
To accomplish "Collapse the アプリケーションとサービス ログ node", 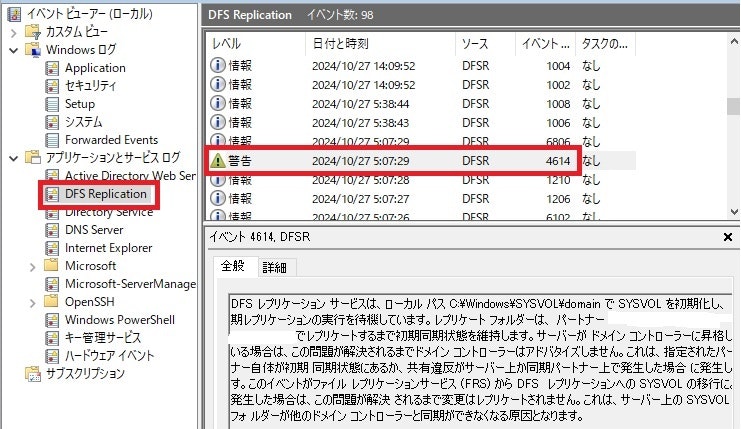I will click(x=14, y=158).
